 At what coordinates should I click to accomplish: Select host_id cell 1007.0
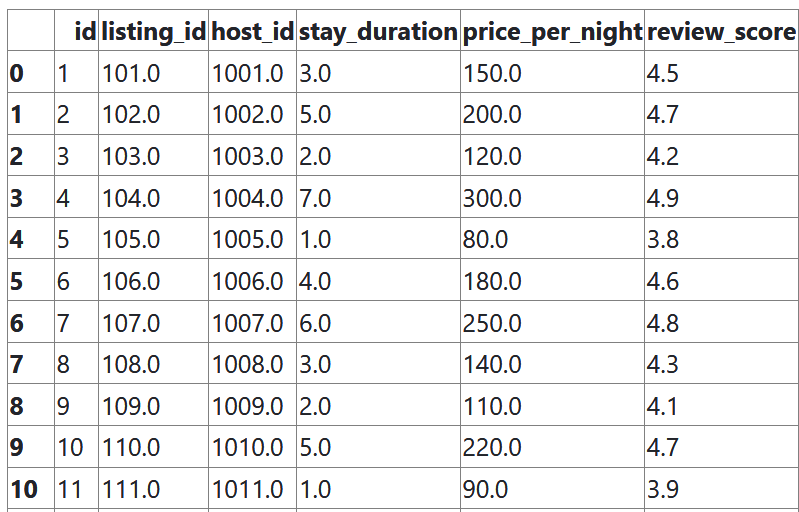[x=247, y=323]
